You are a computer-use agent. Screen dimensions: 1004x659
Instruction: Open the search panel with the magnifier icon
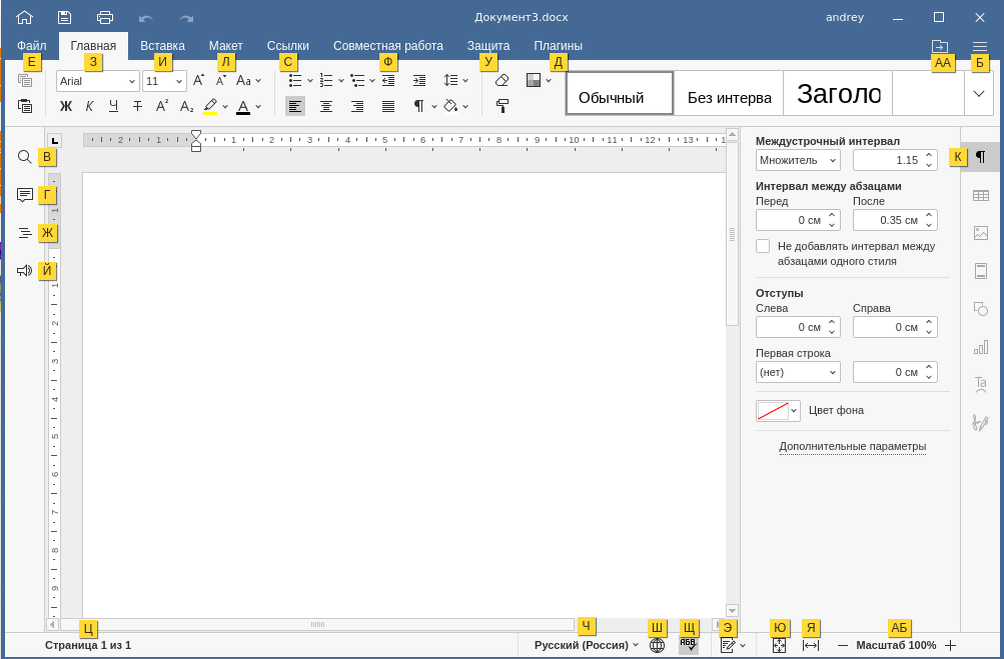point(24,157)
